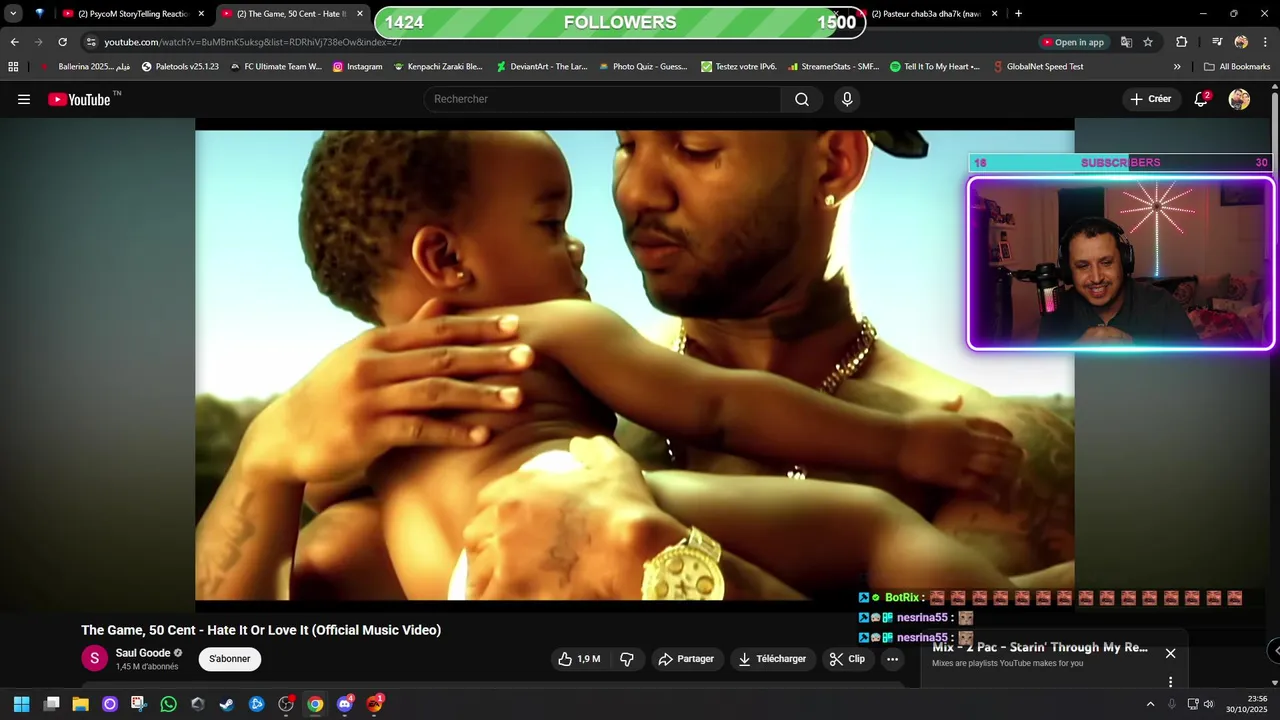
Task: Click the S'abonner subscribe button
Action: (x=230, y=659)
